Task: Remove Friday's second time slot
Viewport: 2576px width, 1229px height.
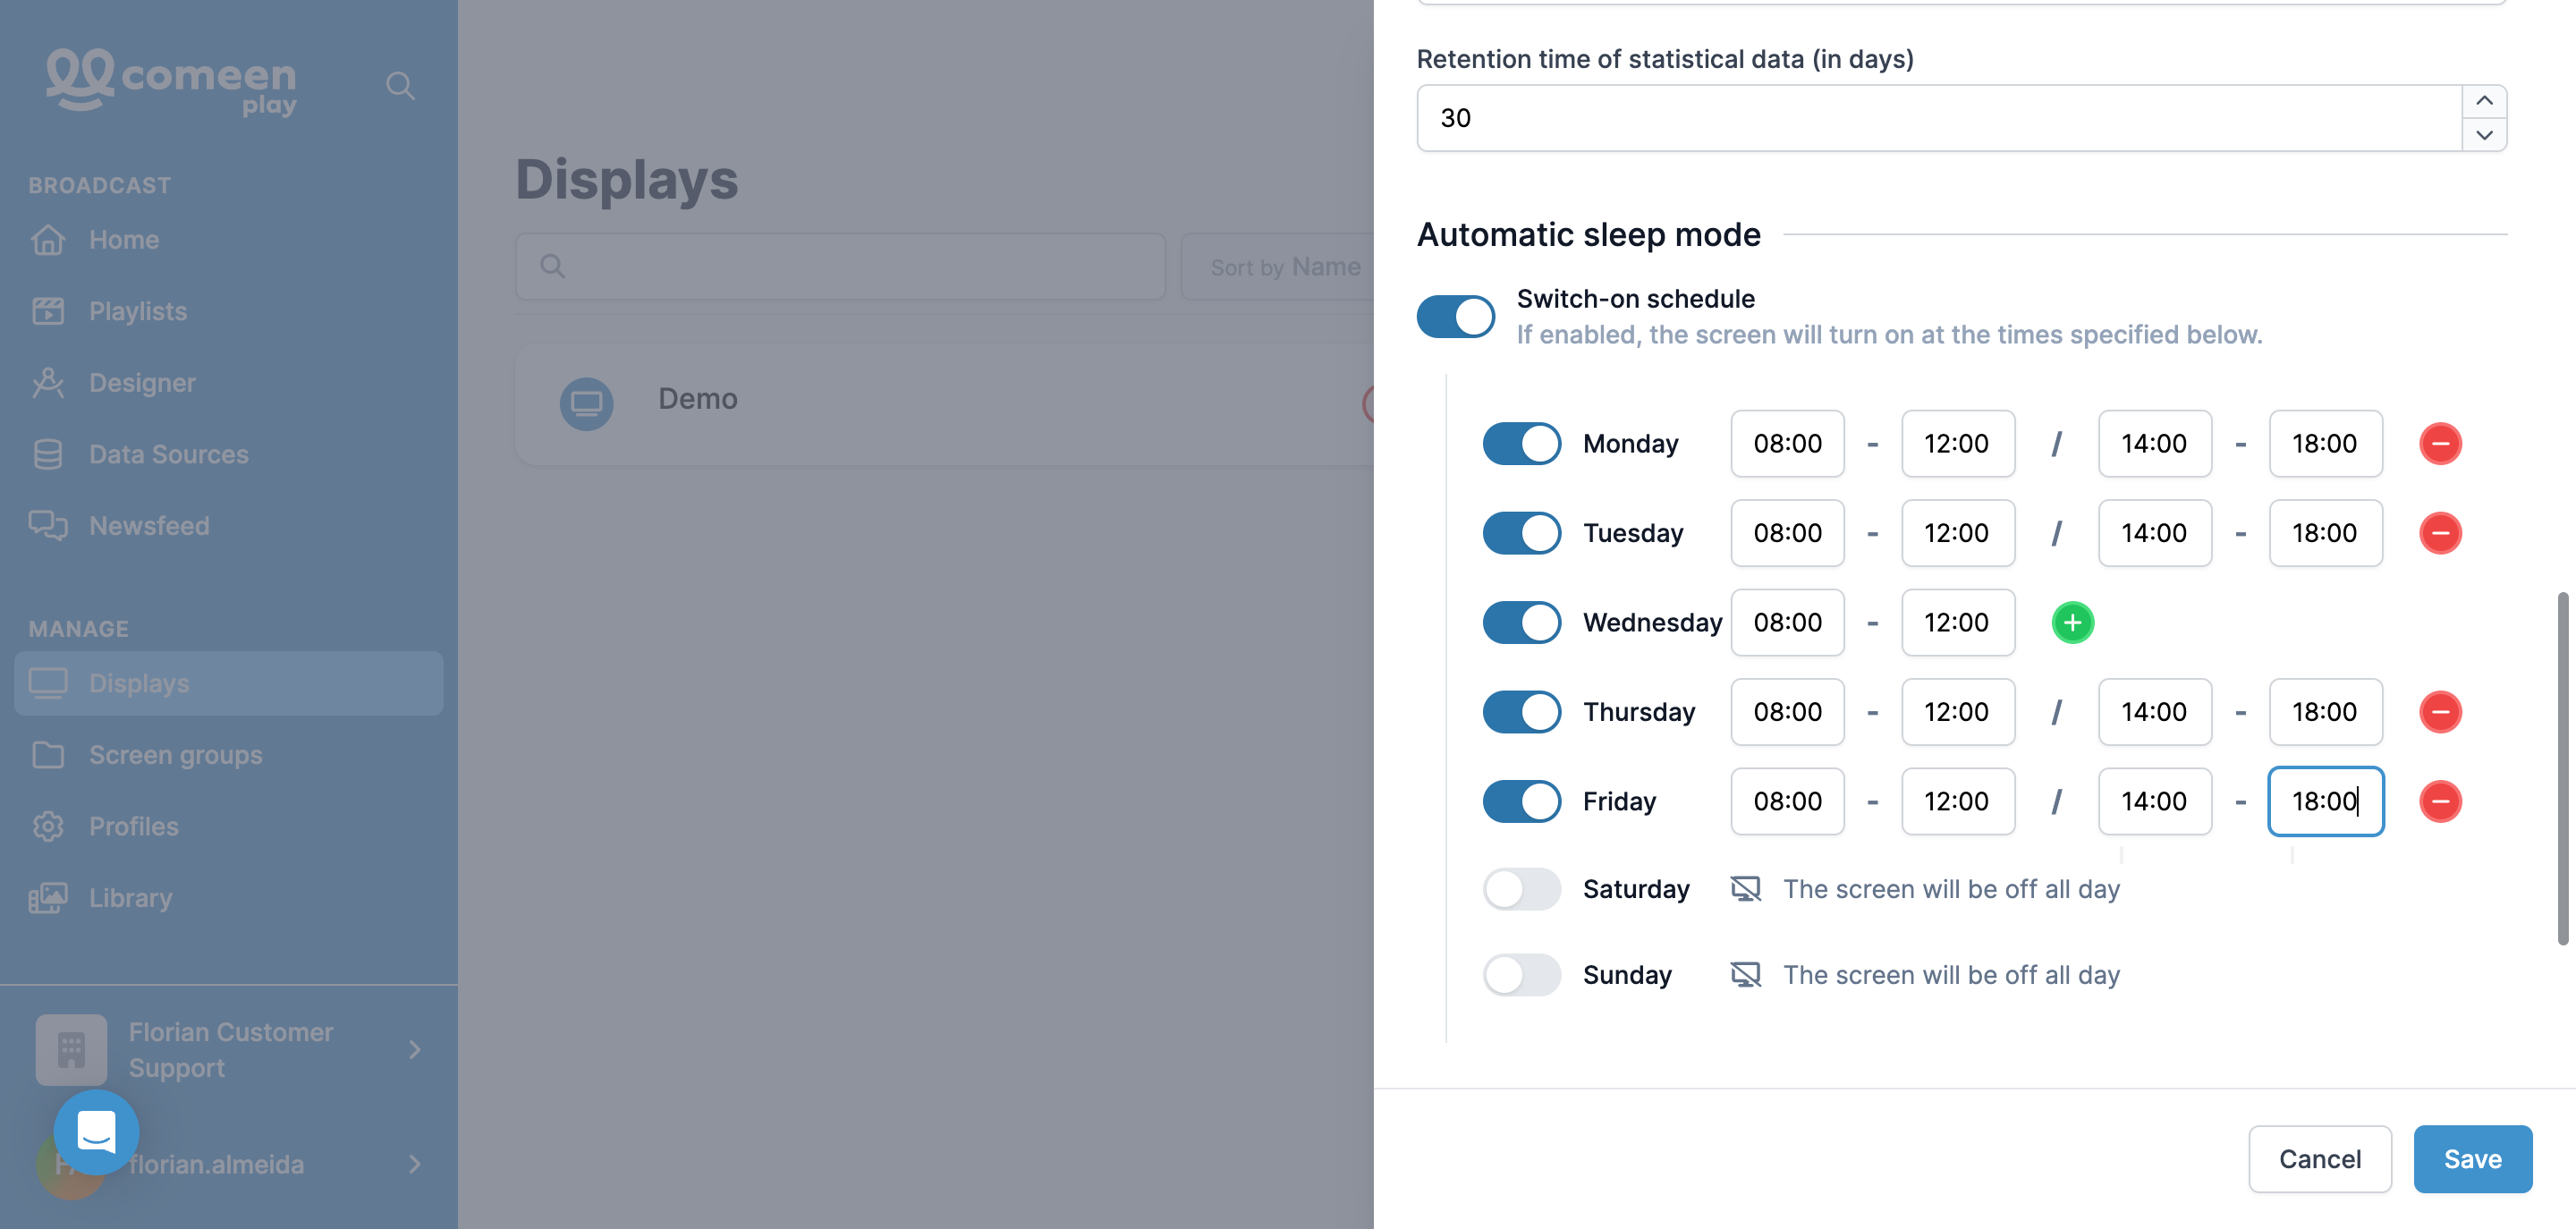Action: click(x=2440, y=801)
